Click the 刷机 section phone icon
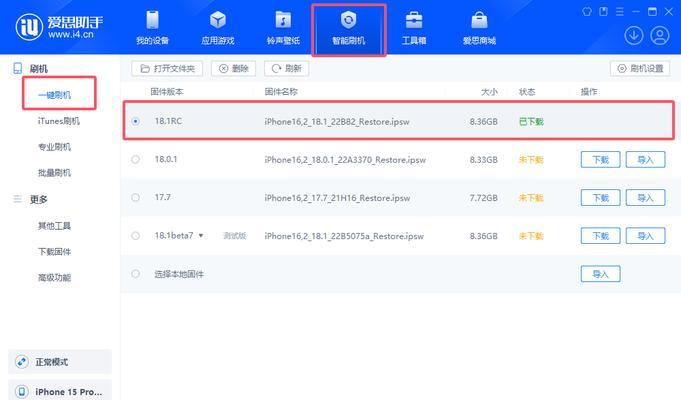The image size is (681, 400). 17,68
